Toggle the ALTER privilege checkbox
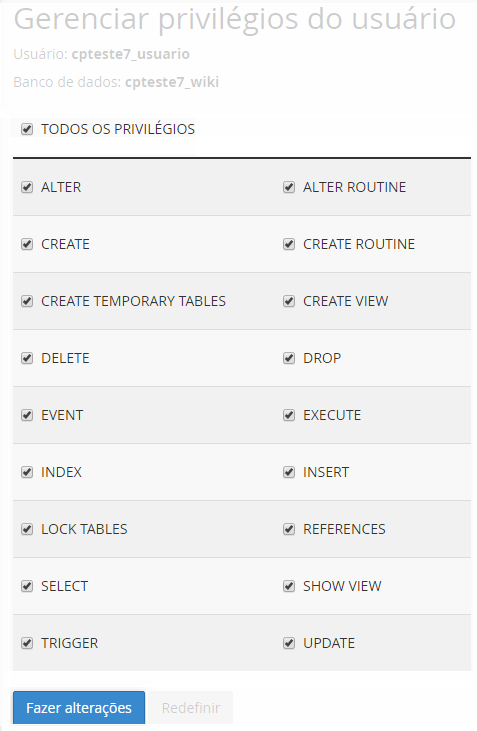This screenshot has height=731, width=477. [x=27, y=187]
